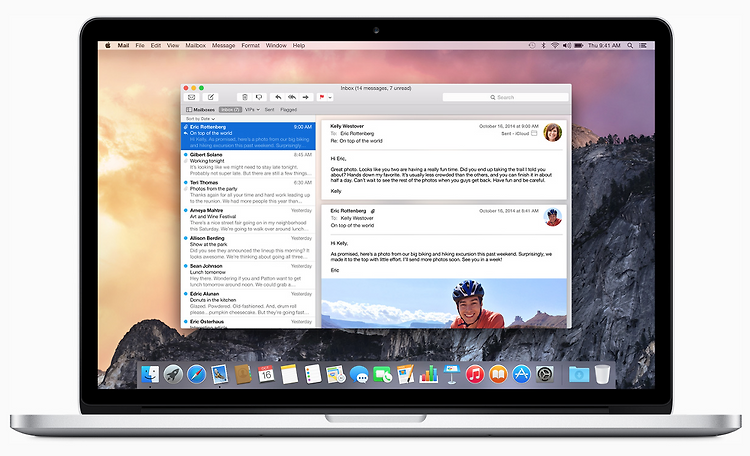750x456 pixels.
Task: Forward the message with the right-arrow icon
Action: (x=306, y=97)
